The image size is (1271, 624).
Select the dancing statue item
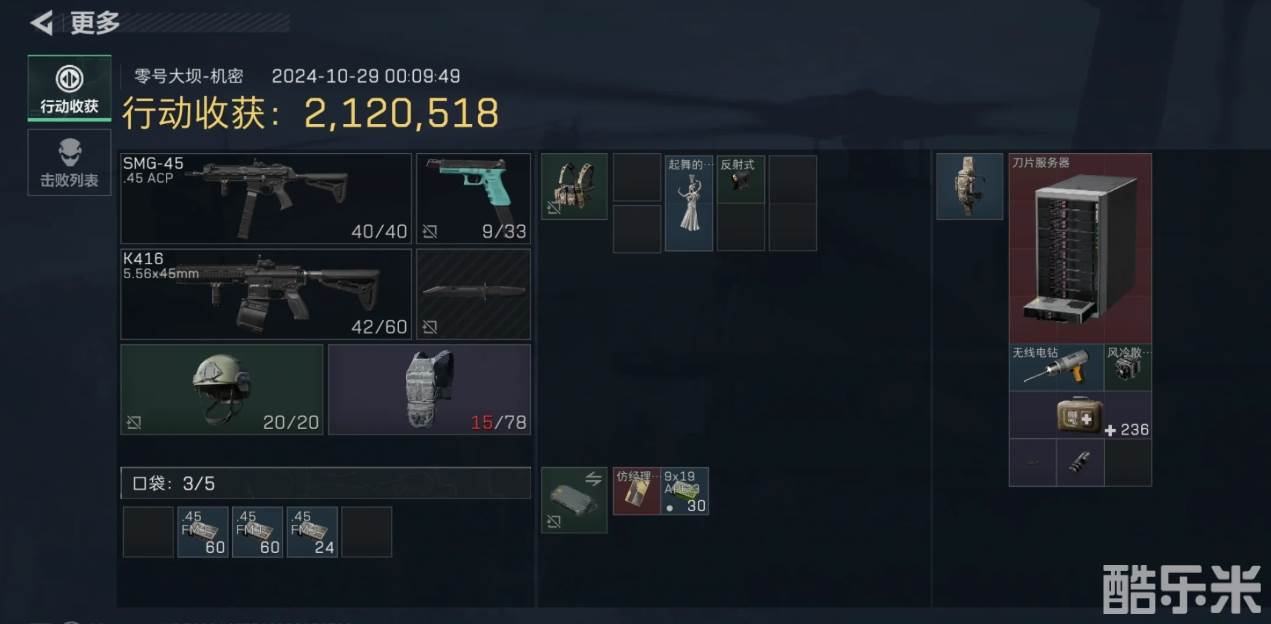689,202
